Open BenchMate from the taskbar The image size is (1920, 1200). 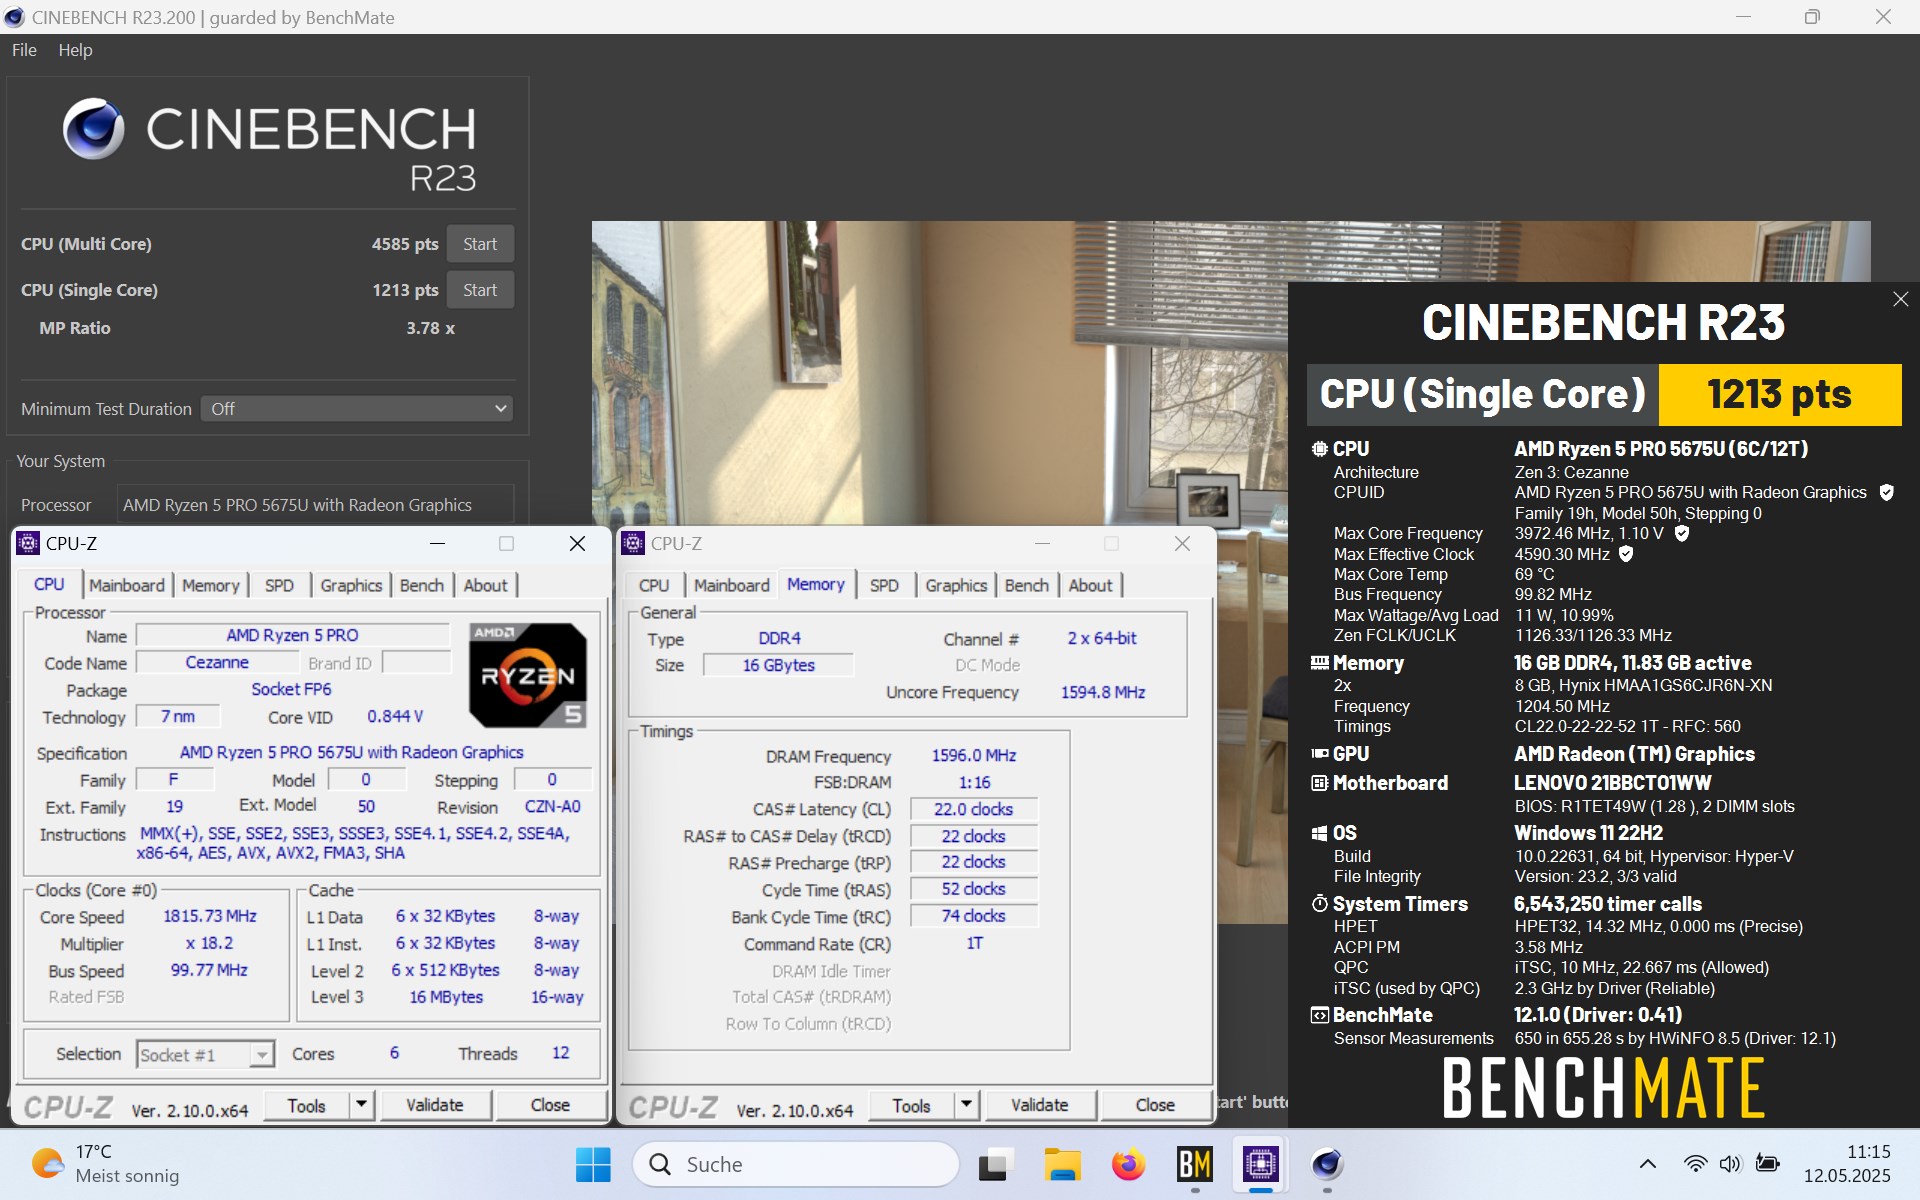(x=1195, y=1164)
